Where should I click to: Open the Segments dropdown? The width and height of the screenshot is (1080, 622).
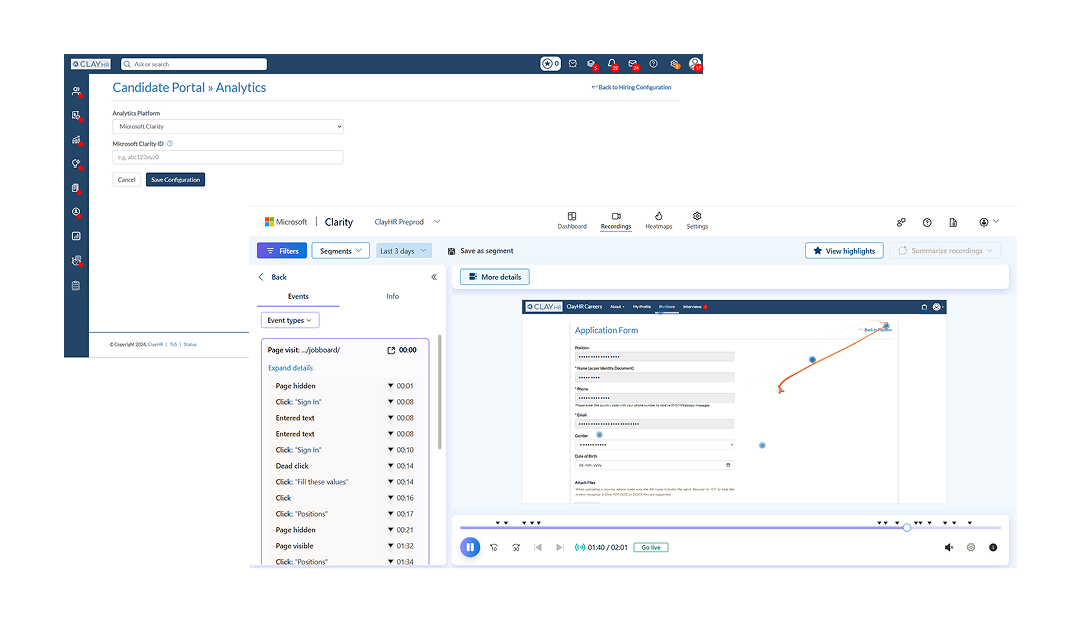[340, 251]
